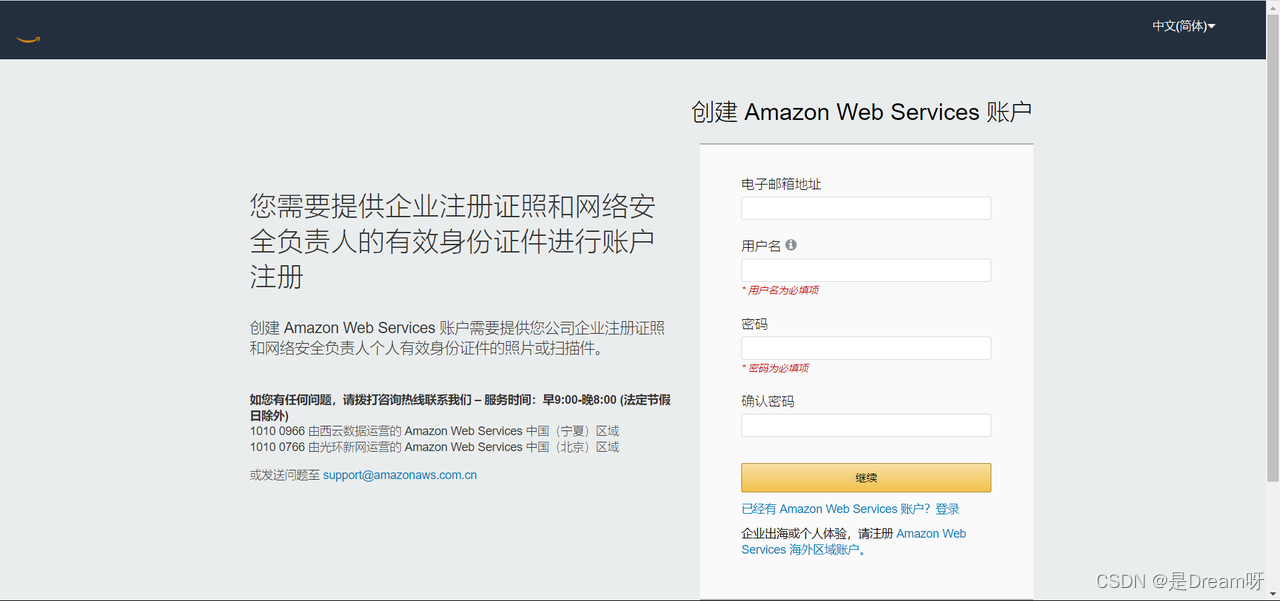1280x601 pixels.
Task: Open the Amazon Web Services 海外区域账户 link
Action: (853, 542)
